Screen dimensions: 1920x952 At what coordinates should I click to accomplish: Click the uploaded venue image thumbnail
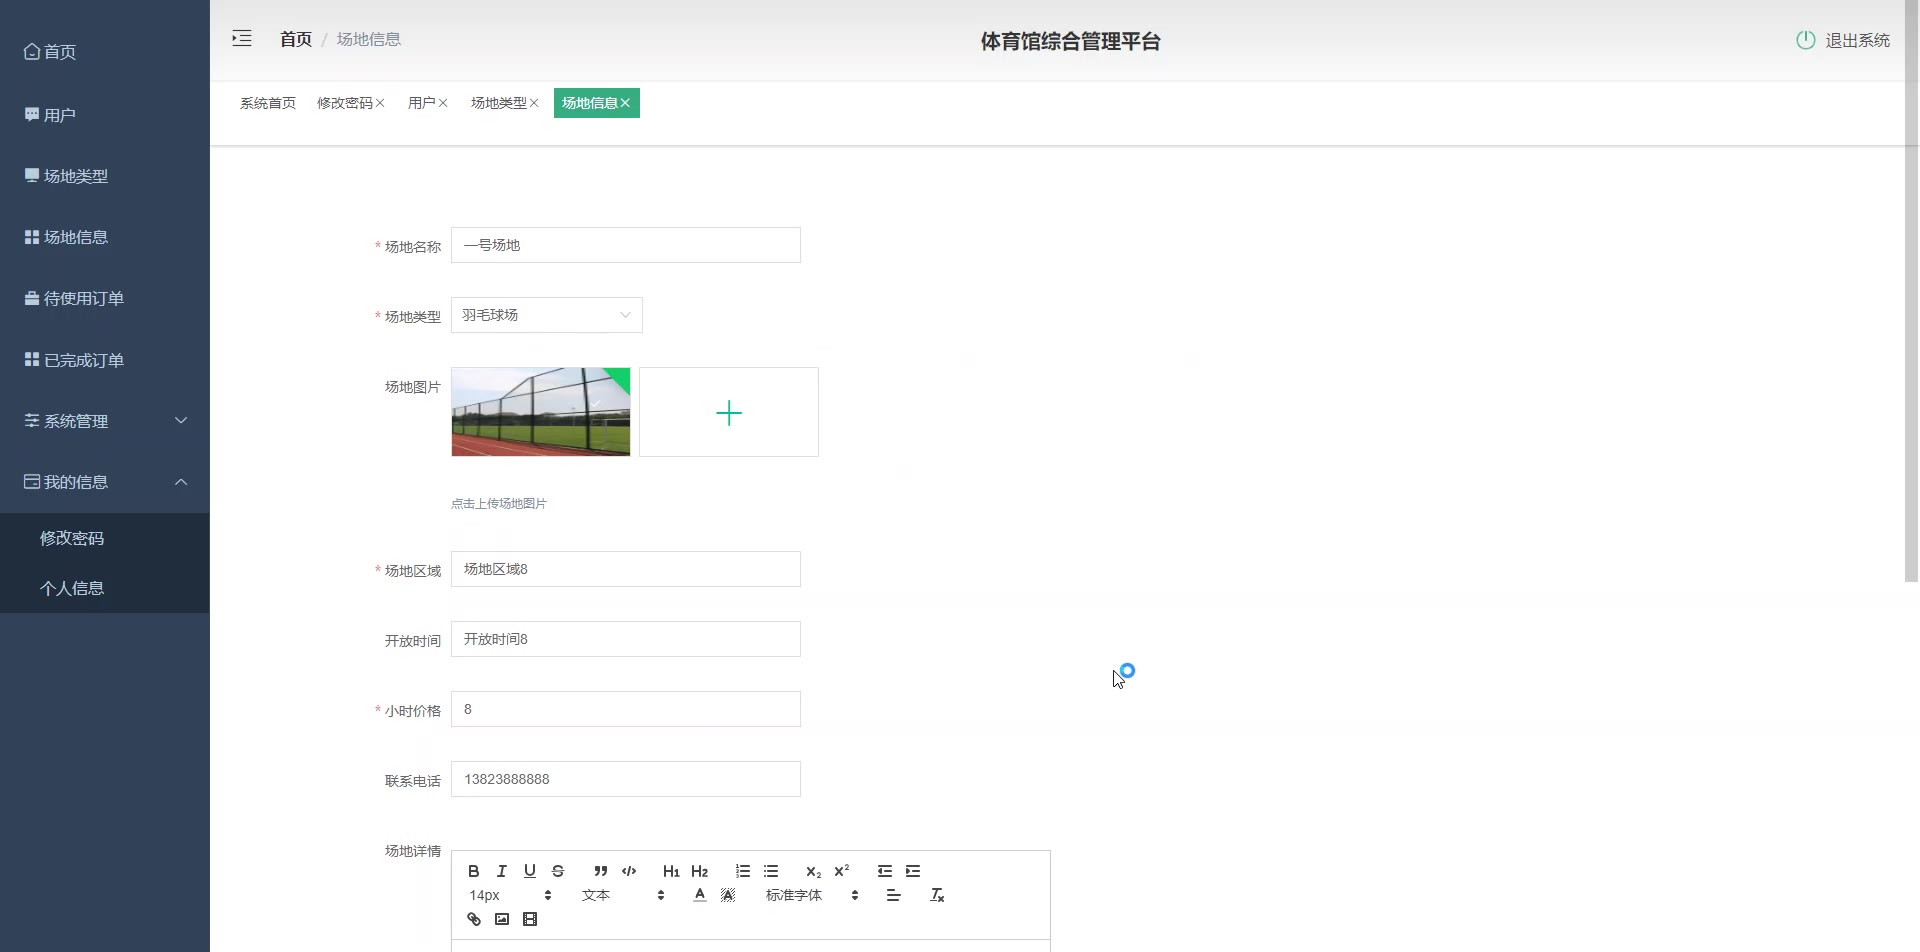click(541, 412)
